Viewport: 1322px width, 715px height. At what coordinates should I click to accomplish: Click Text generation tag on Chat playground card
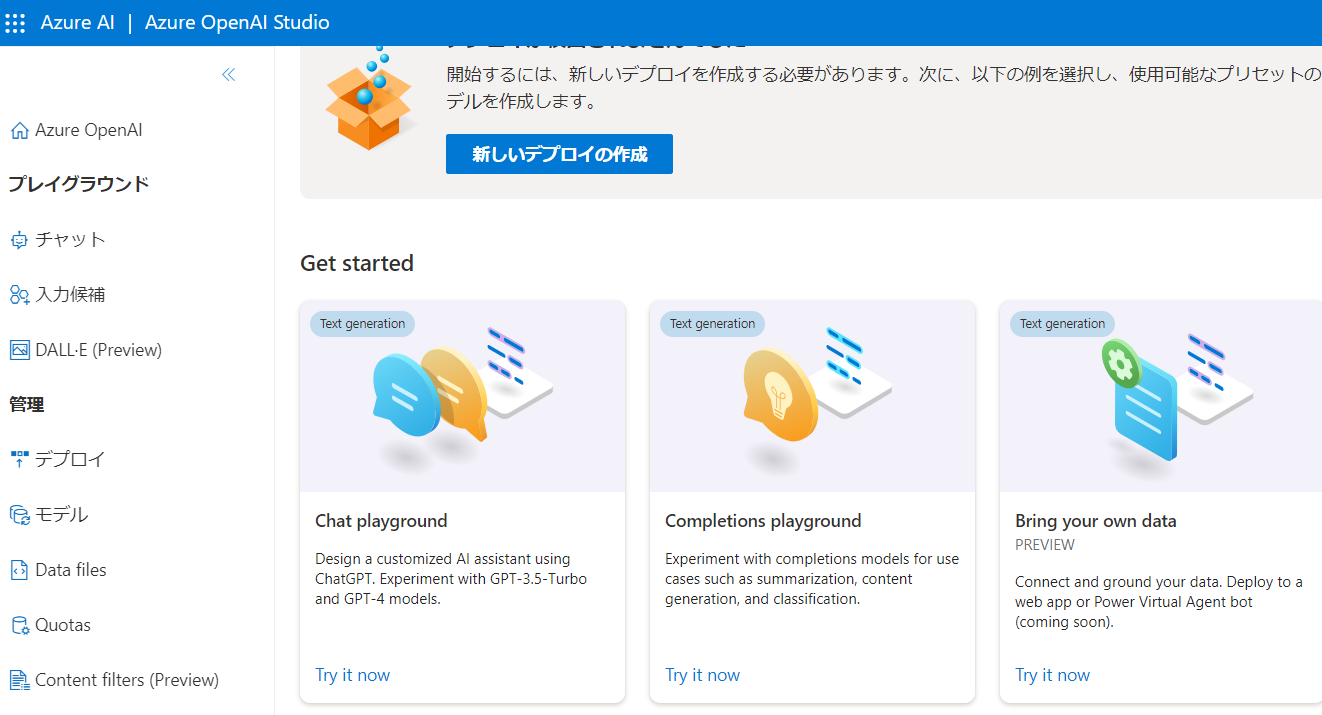click(362, 324)
